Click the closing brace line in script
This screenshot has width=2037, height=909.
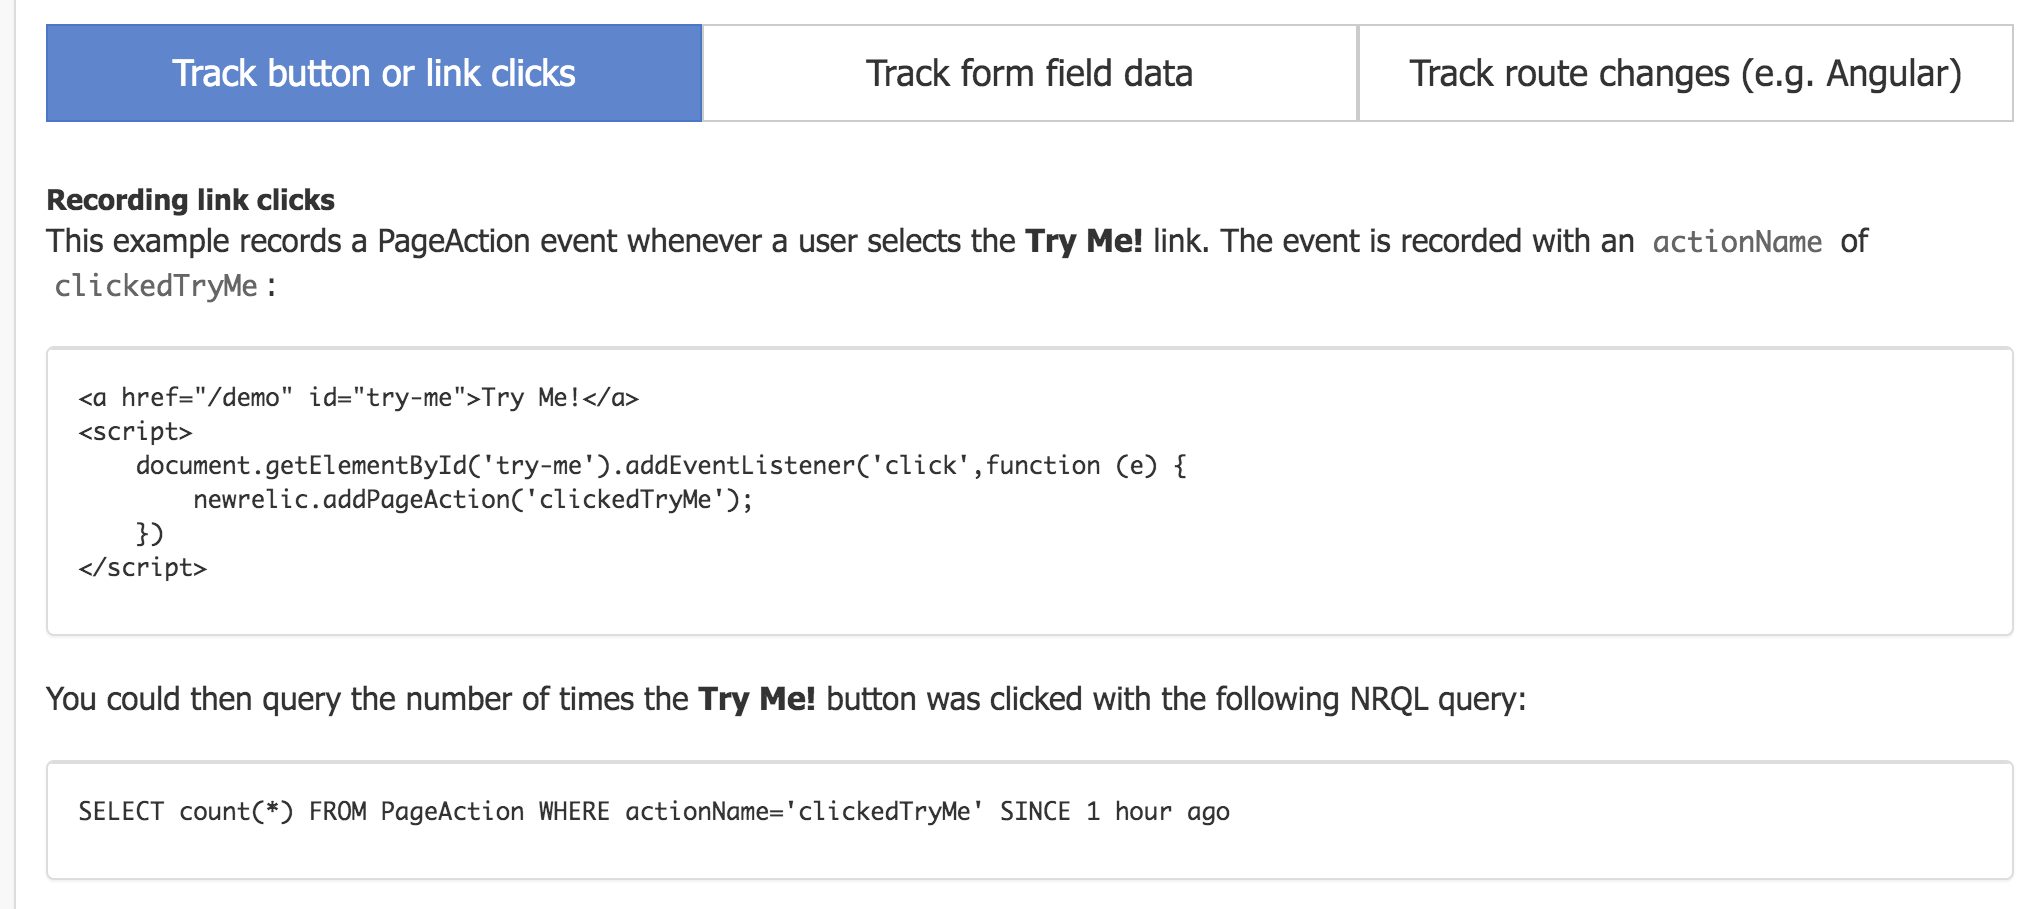(x=149, y=534)
